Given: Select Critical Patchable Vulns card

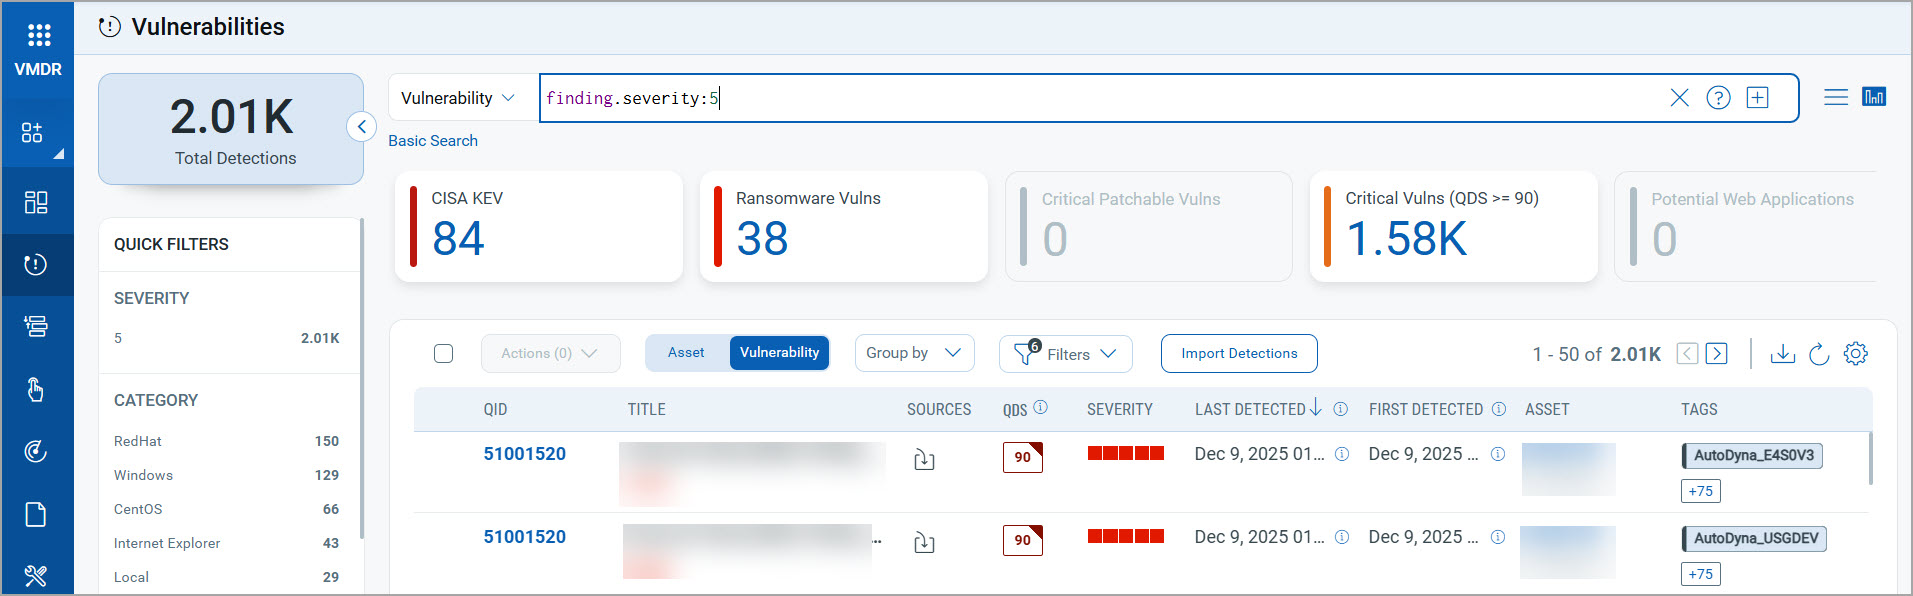Looking at the screenshot, I should [x=1149, y=226].
